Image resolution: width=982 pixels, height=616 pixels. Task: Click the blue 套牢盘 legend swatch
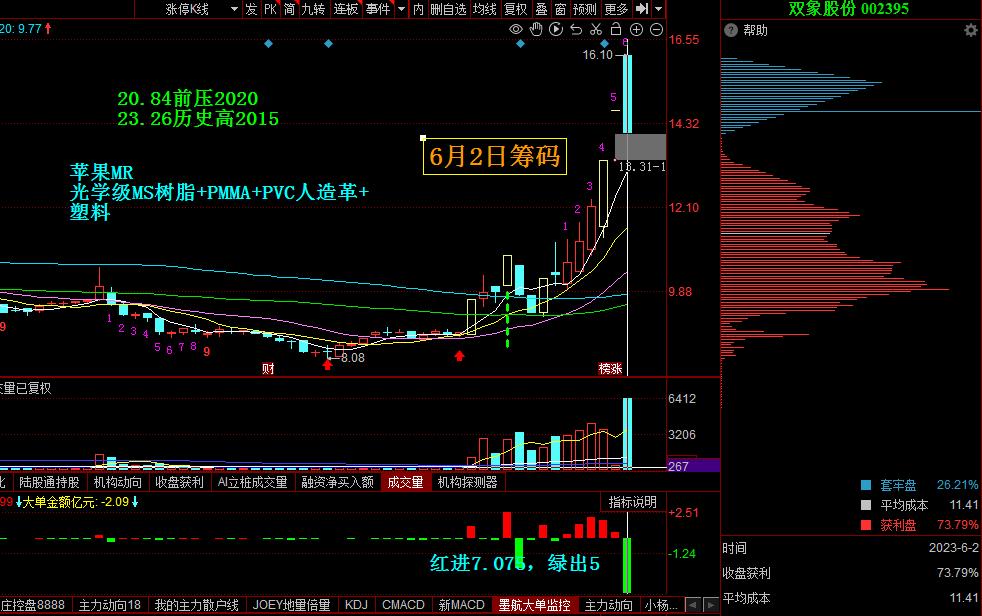[866, 485]
